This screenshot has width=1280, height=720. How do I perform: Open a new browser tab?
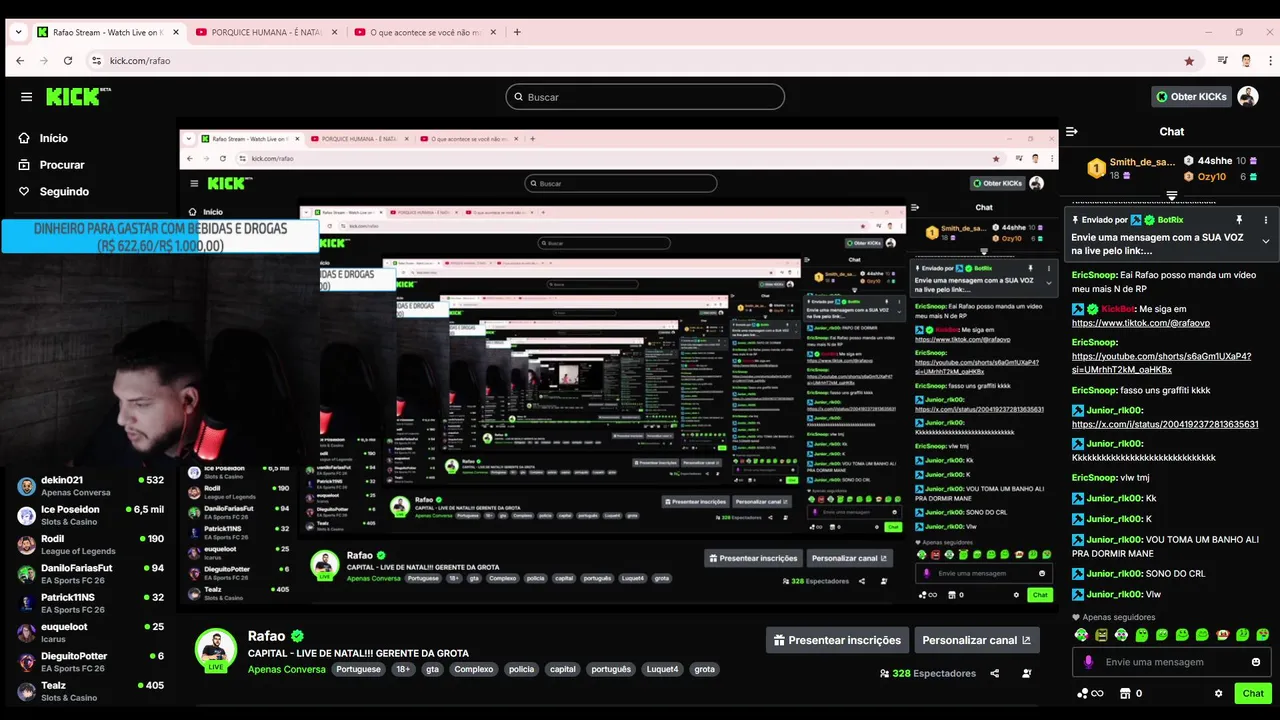(517, 32)
